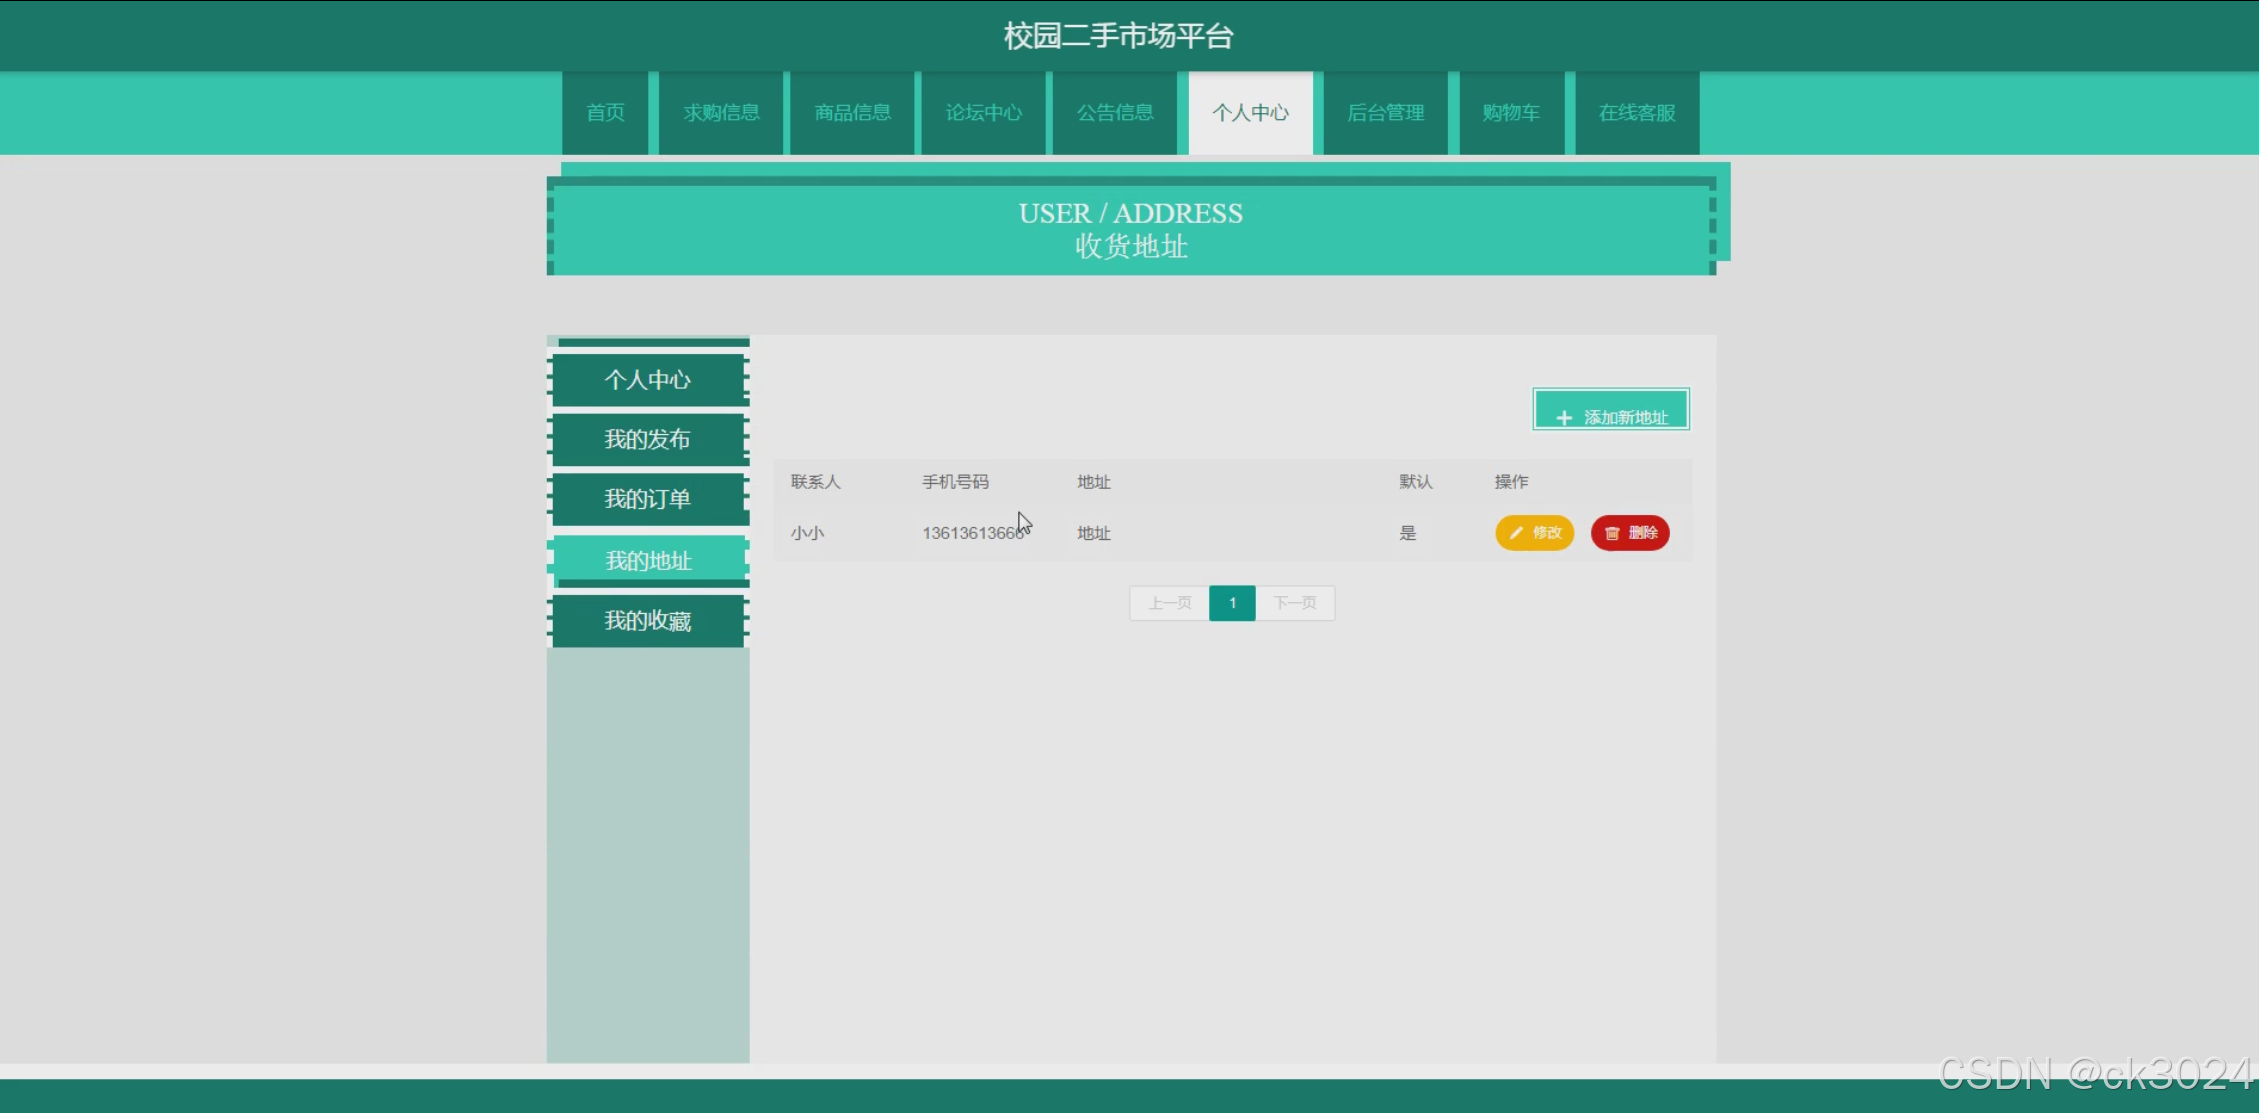Click the plus icon on add-address button

pyautogui.click(x=1564, y=418)
